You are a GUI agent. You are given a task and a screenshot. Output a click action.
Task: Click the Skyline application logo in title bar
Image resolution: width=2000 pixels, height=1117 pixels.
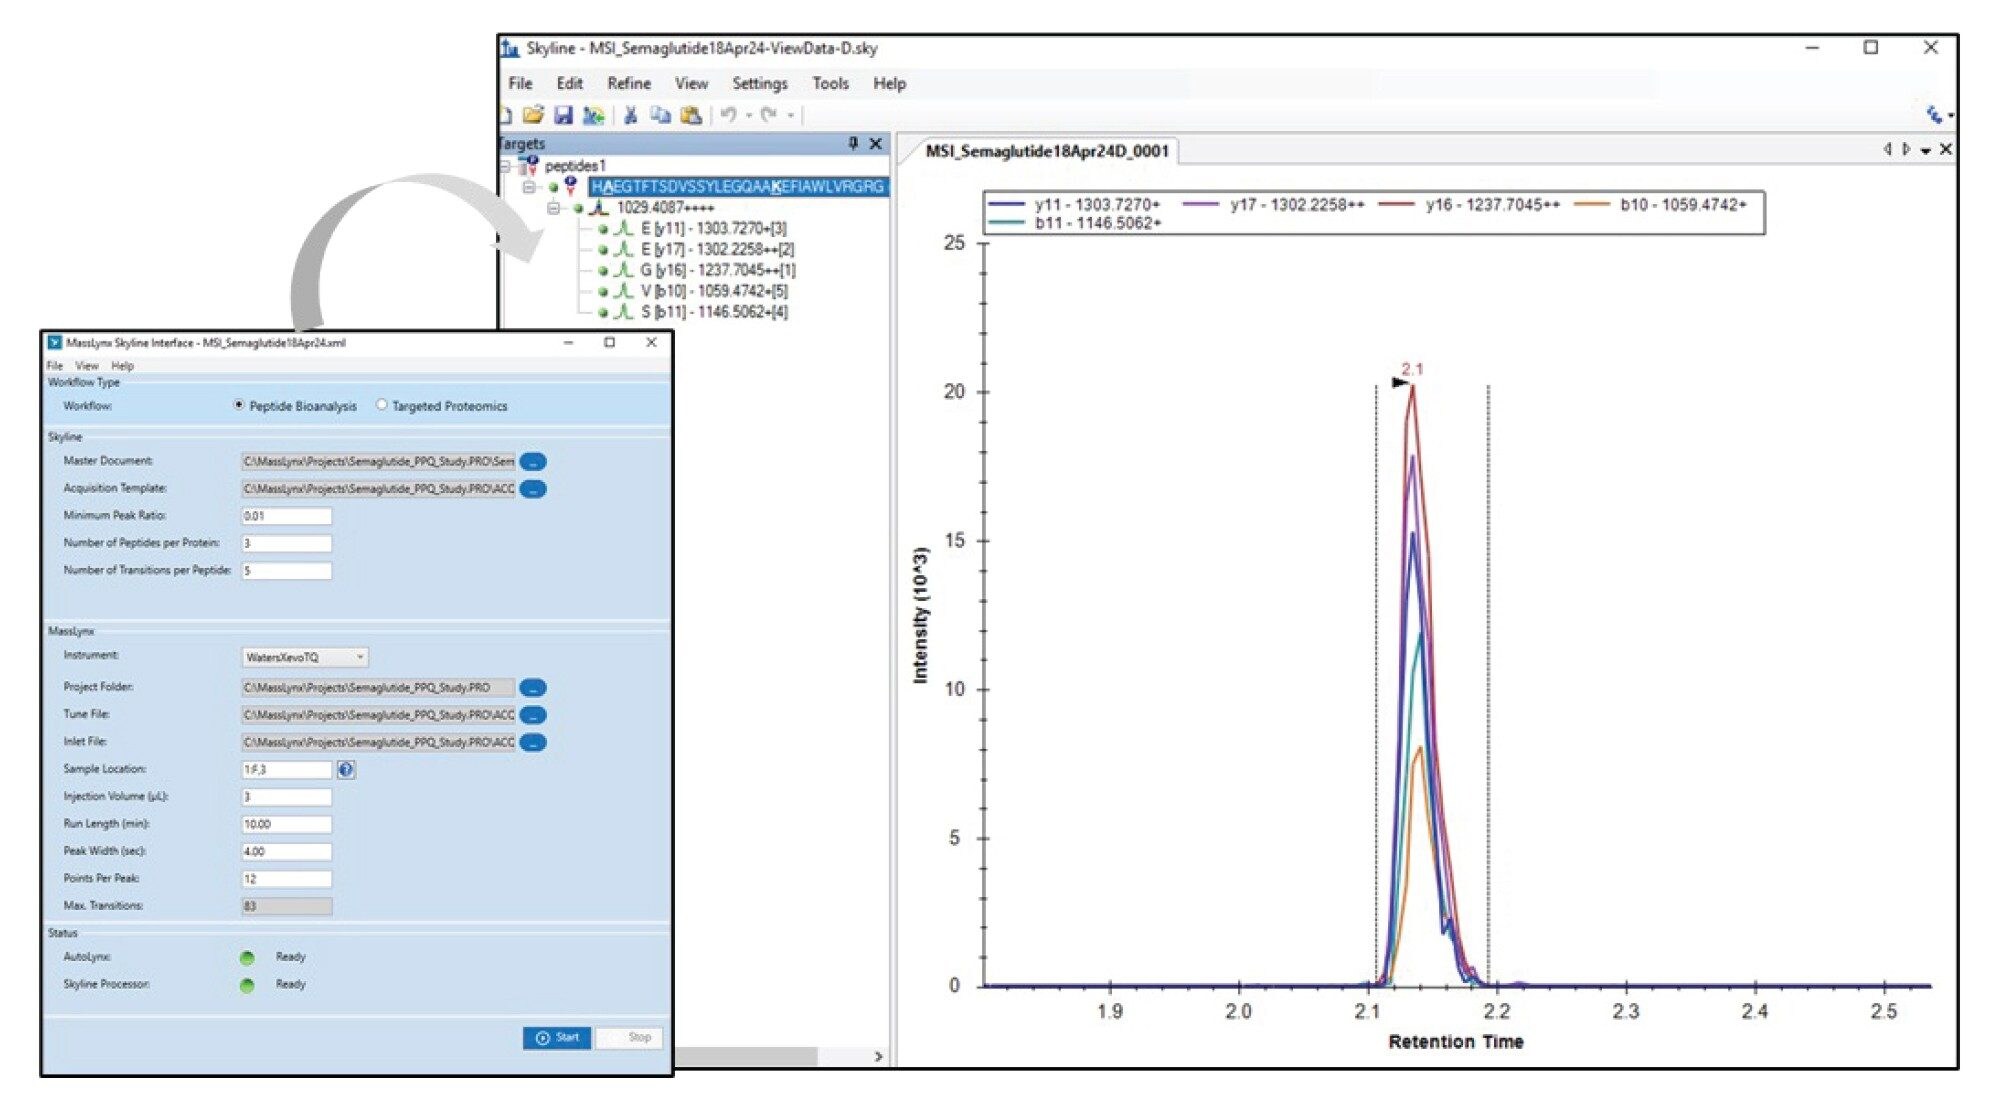[511, 48]
